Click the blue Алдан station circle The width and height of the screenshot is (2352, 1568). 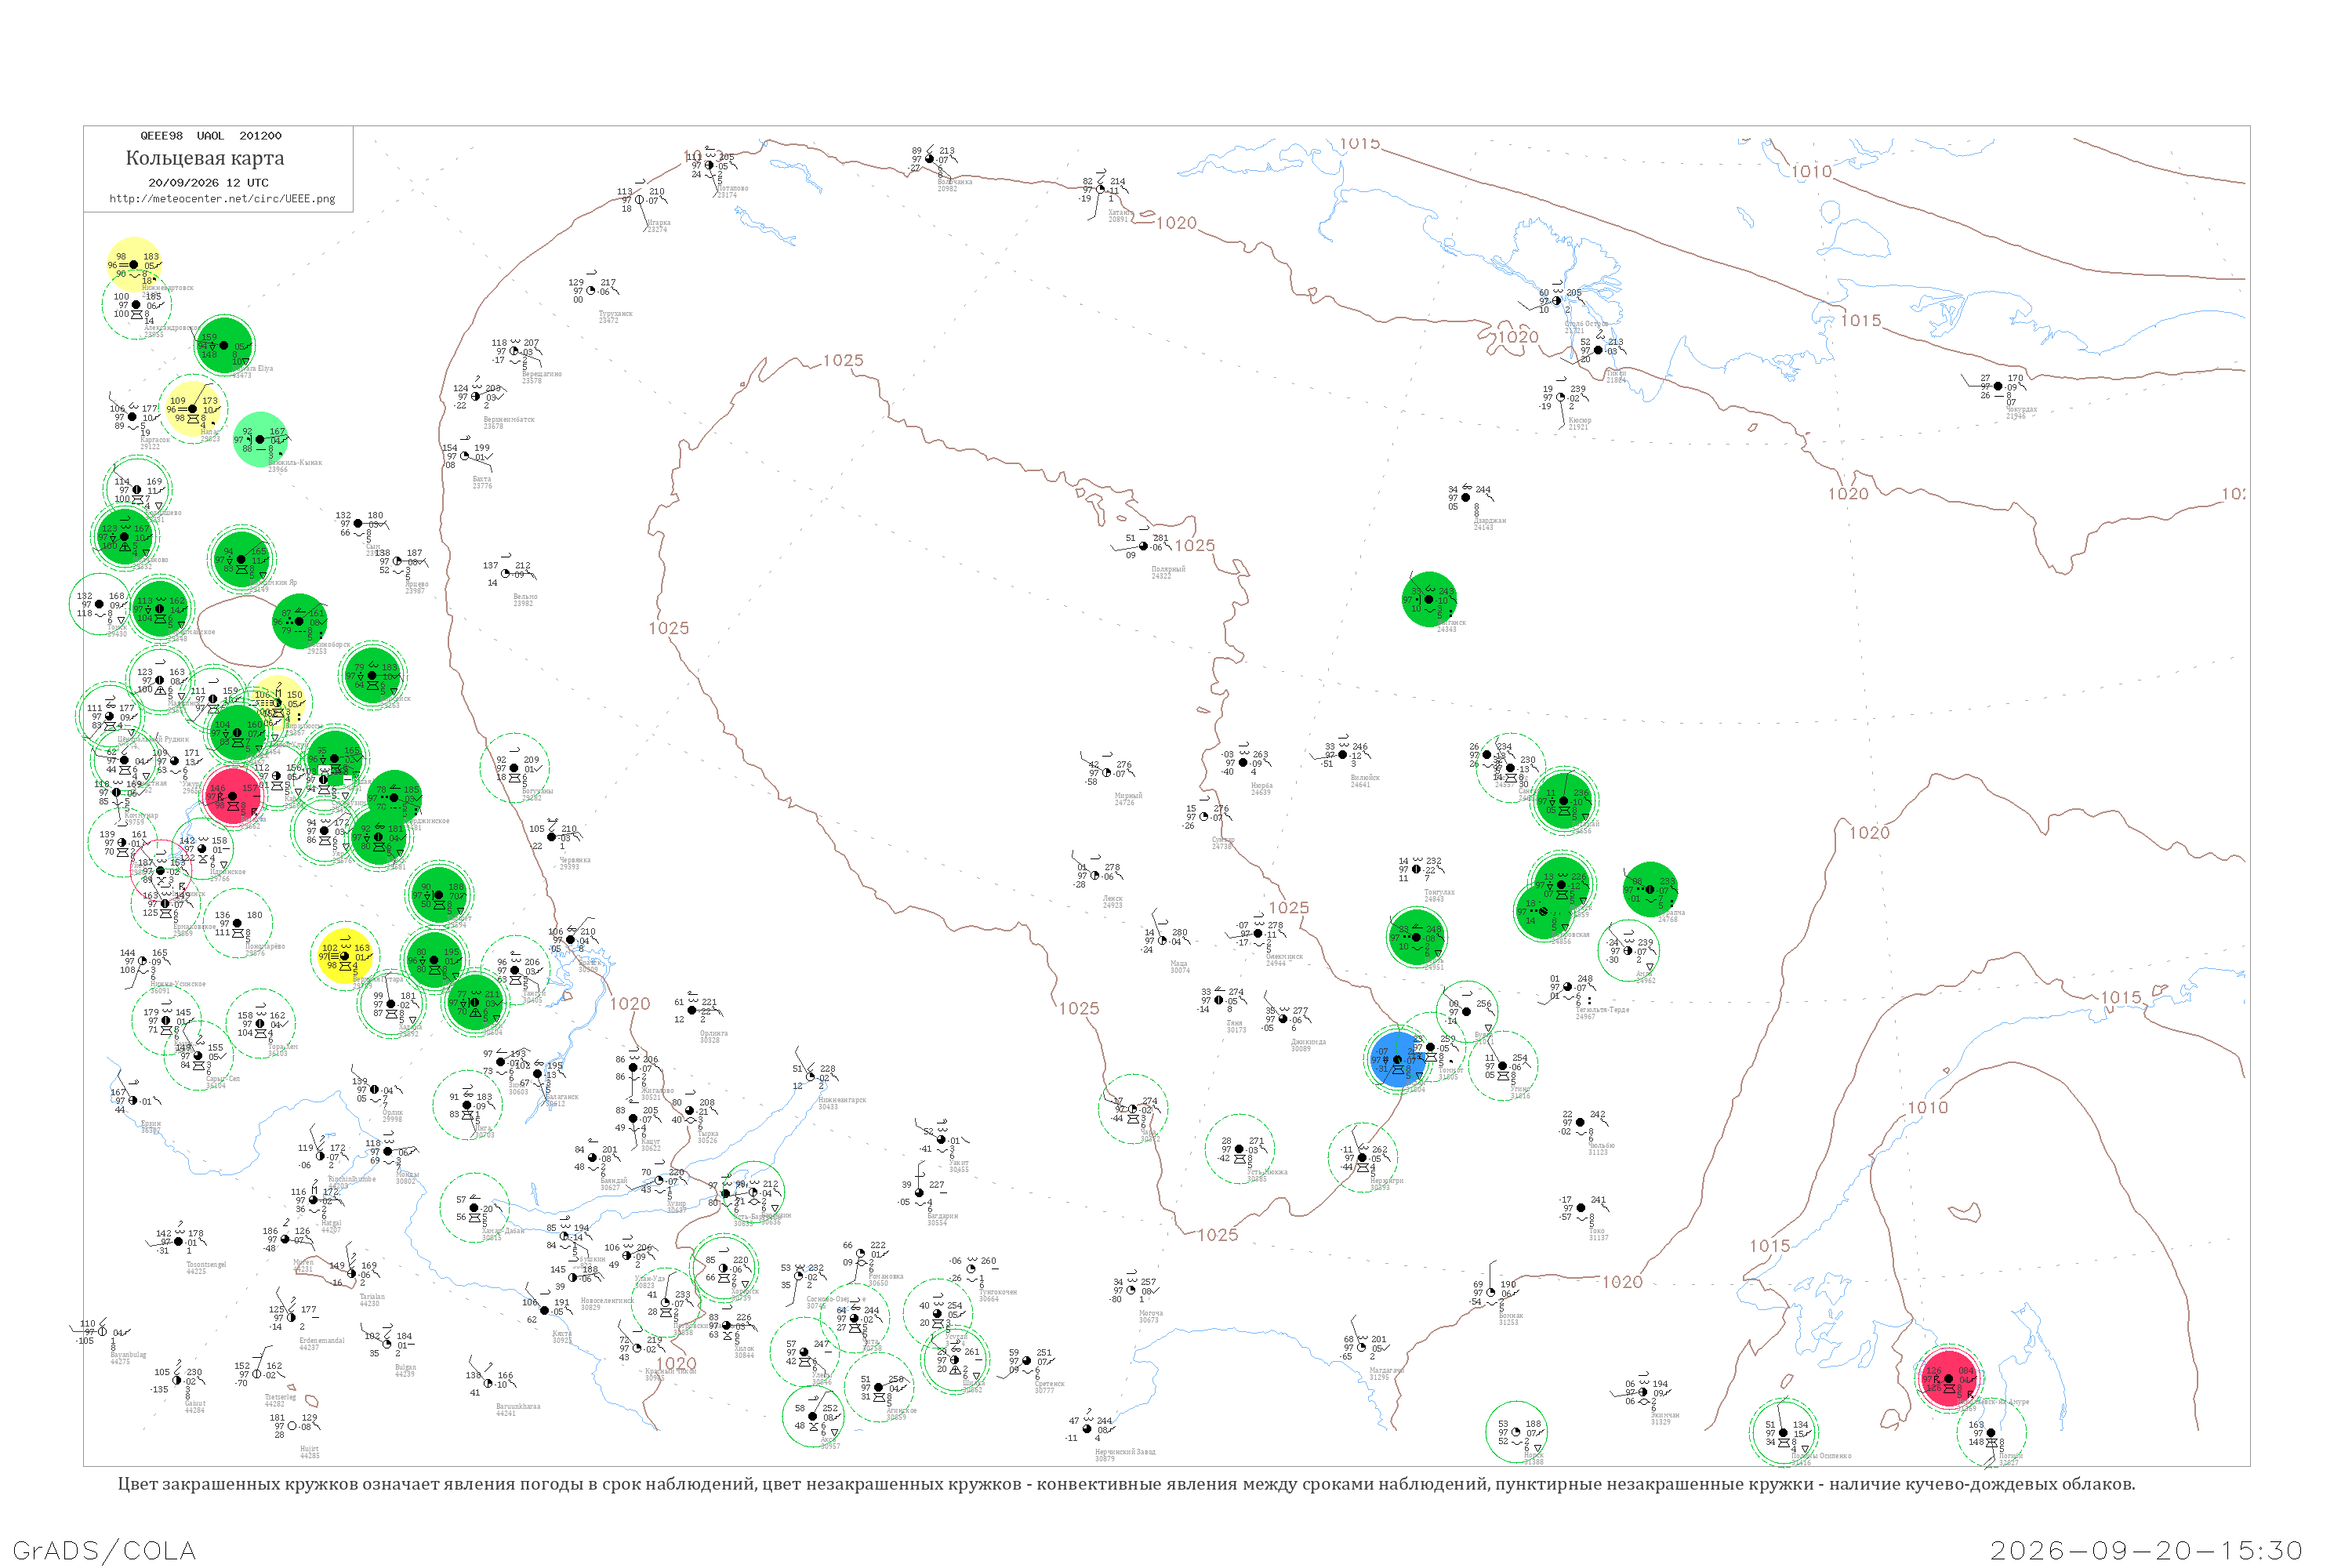[1396, 1059]
